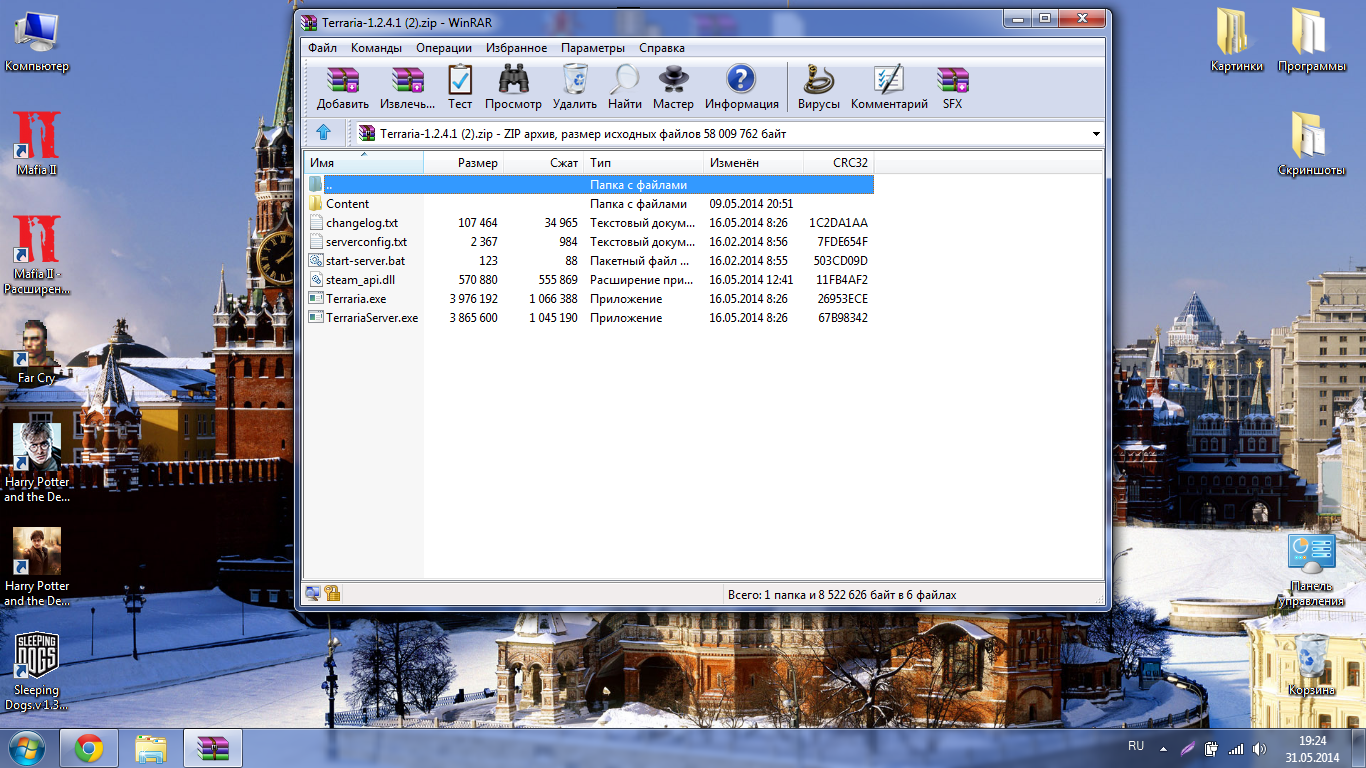
Task: Show hidden tray icons arrow
Action: [x=1163, y=748]
